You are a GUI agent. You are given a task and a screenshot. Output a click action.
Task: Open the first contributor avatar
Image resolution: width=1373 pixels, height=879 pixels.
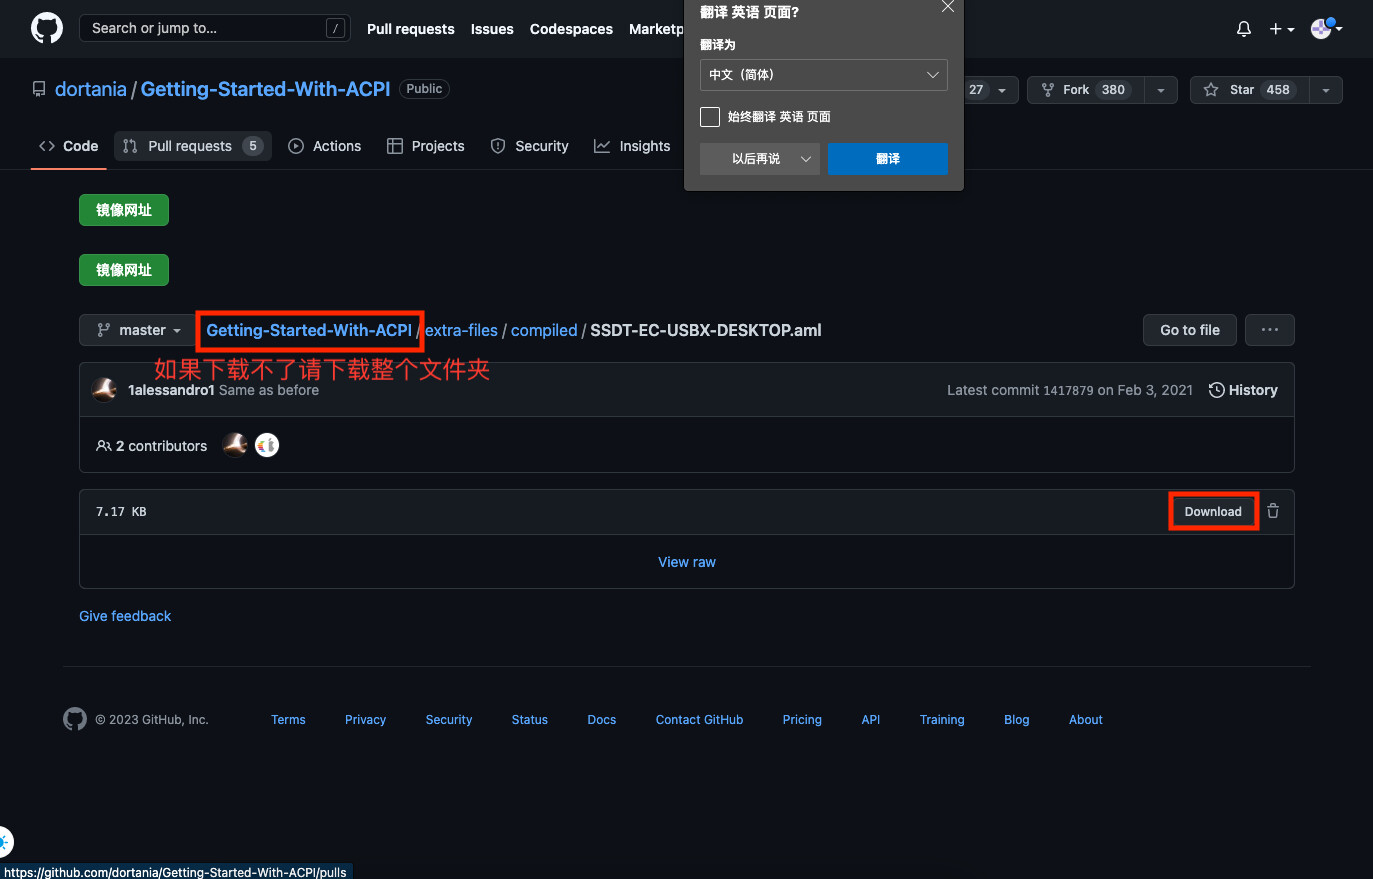click(235, 445)
